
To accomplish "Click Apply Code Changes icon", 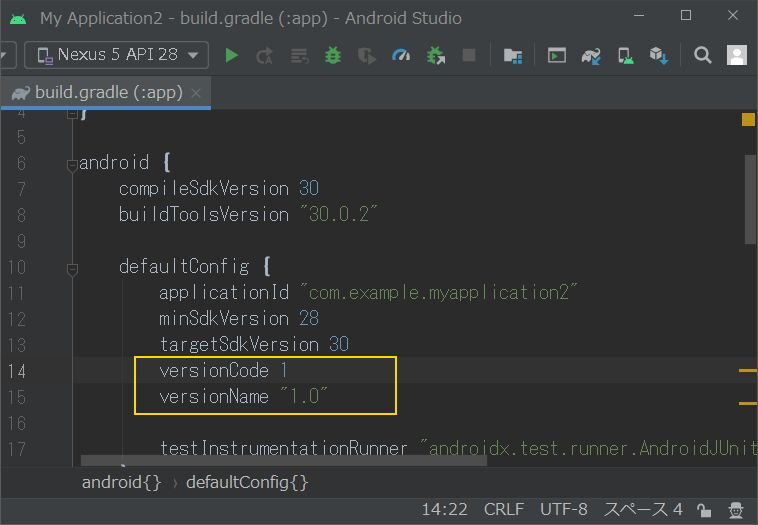I will (x=299, y=56).
